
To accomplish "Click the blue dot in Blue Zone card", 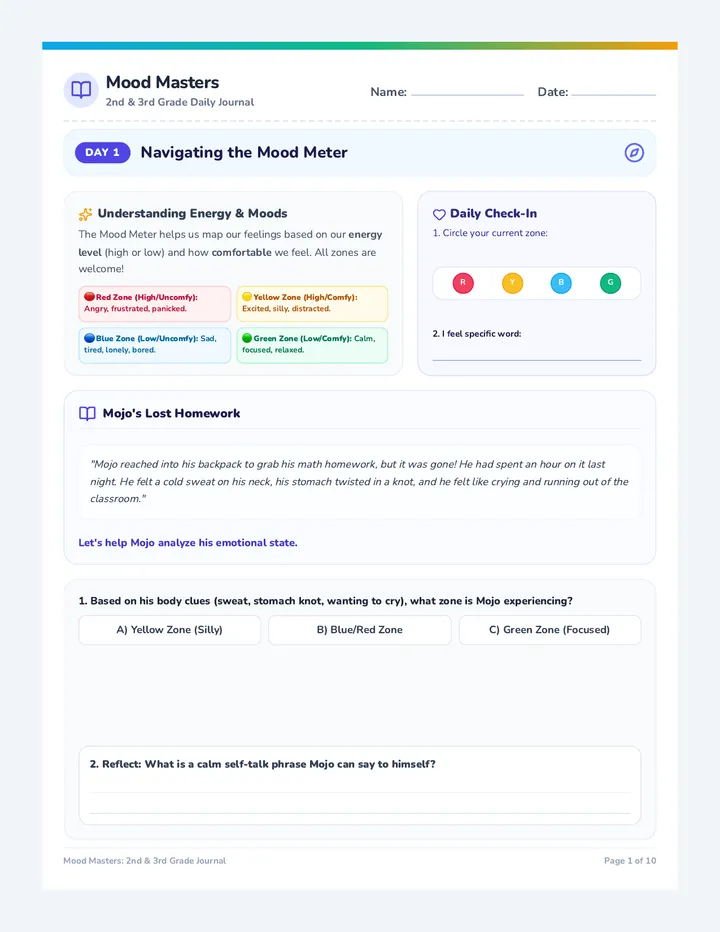I will pos(89,338).
